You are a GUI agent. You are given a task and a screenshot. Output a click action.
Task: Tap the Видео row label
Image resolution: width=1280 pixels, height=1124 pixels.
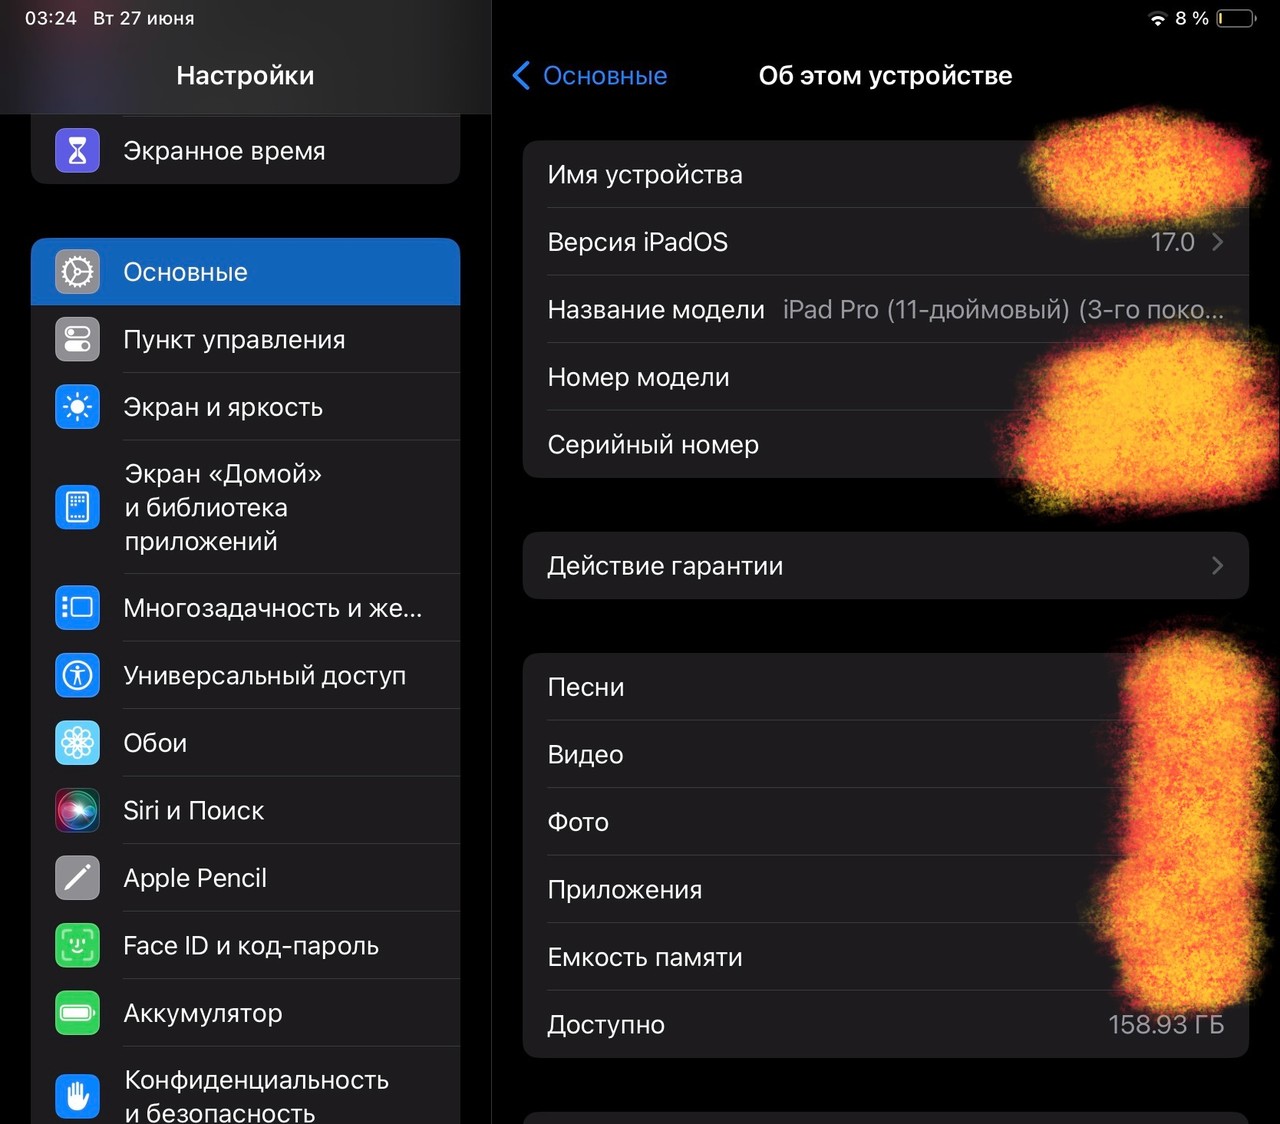(x=585, y=755)
